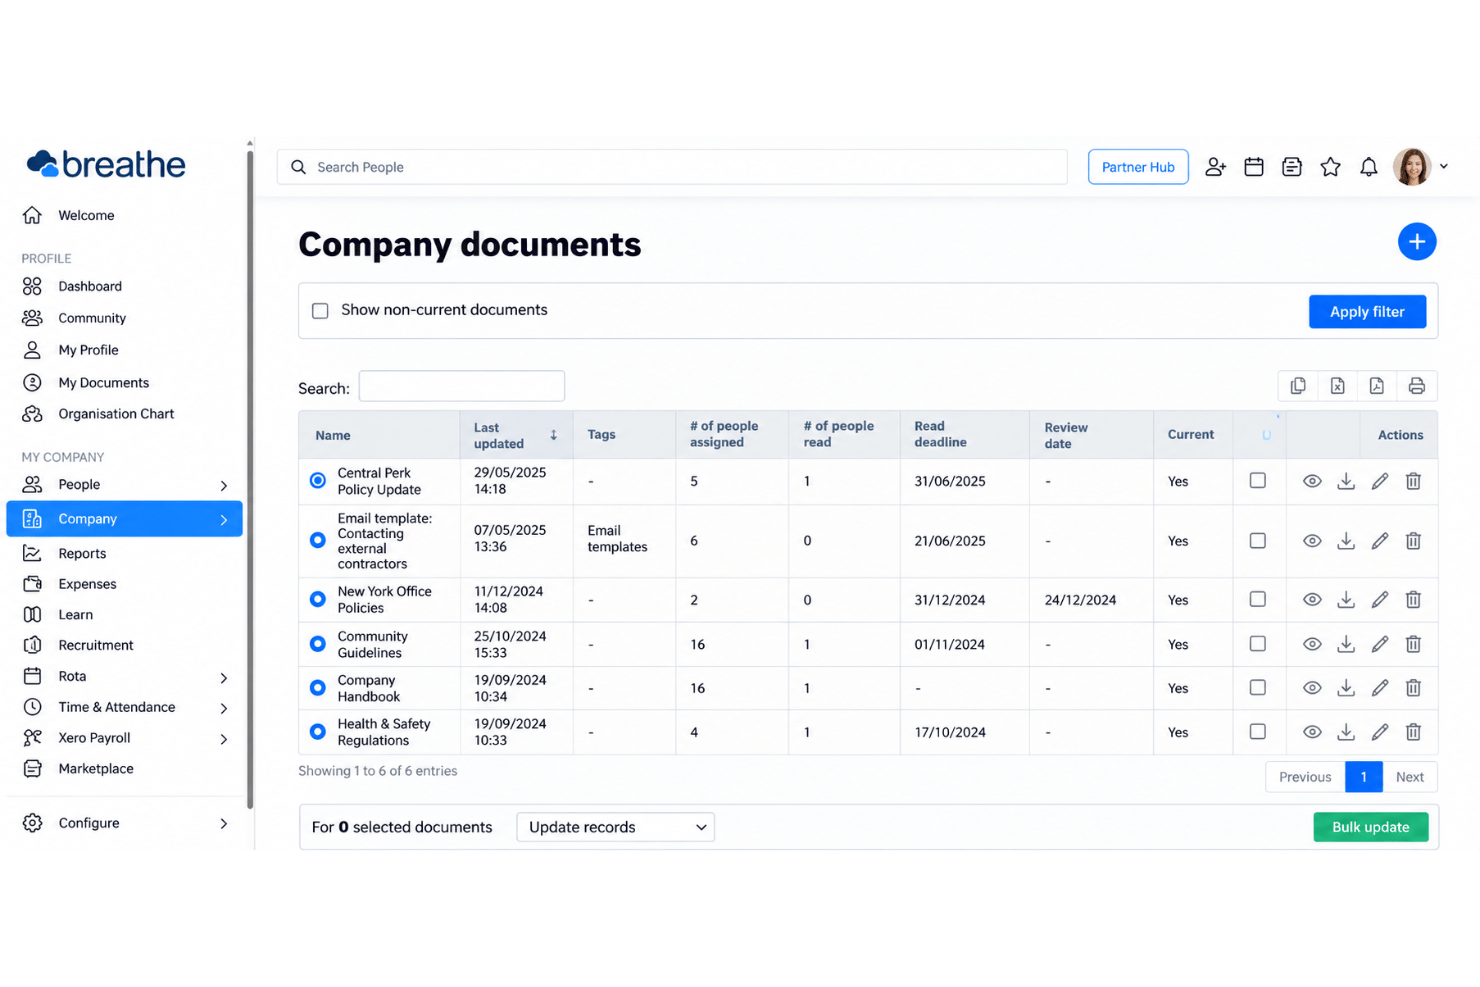
Task: Export table to Excel icon
Action: pos(1337,386)
